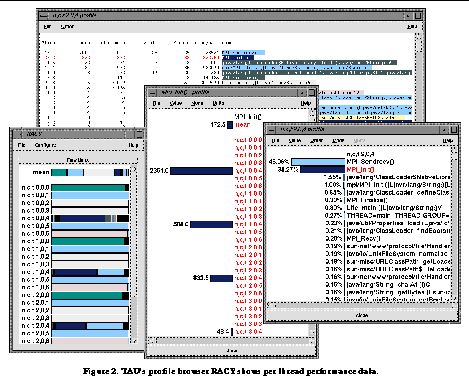Open Help menu in the RACY window

coord(133,145)
